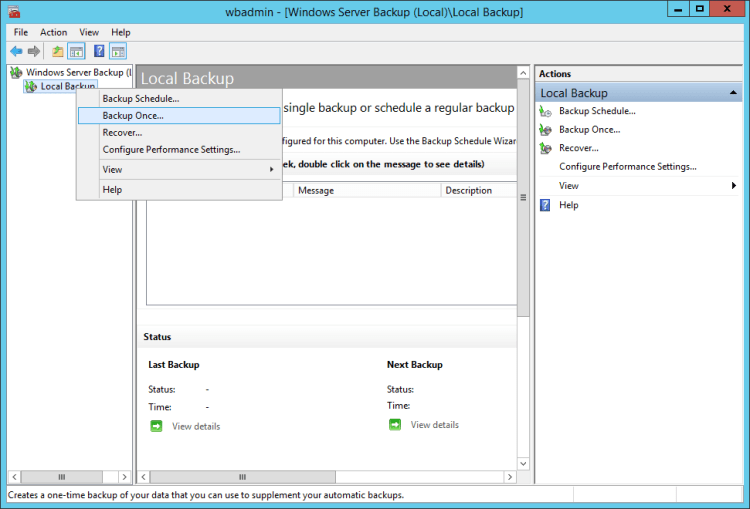Click center pane horizontal scrollbar left arrow

[143, 477]
